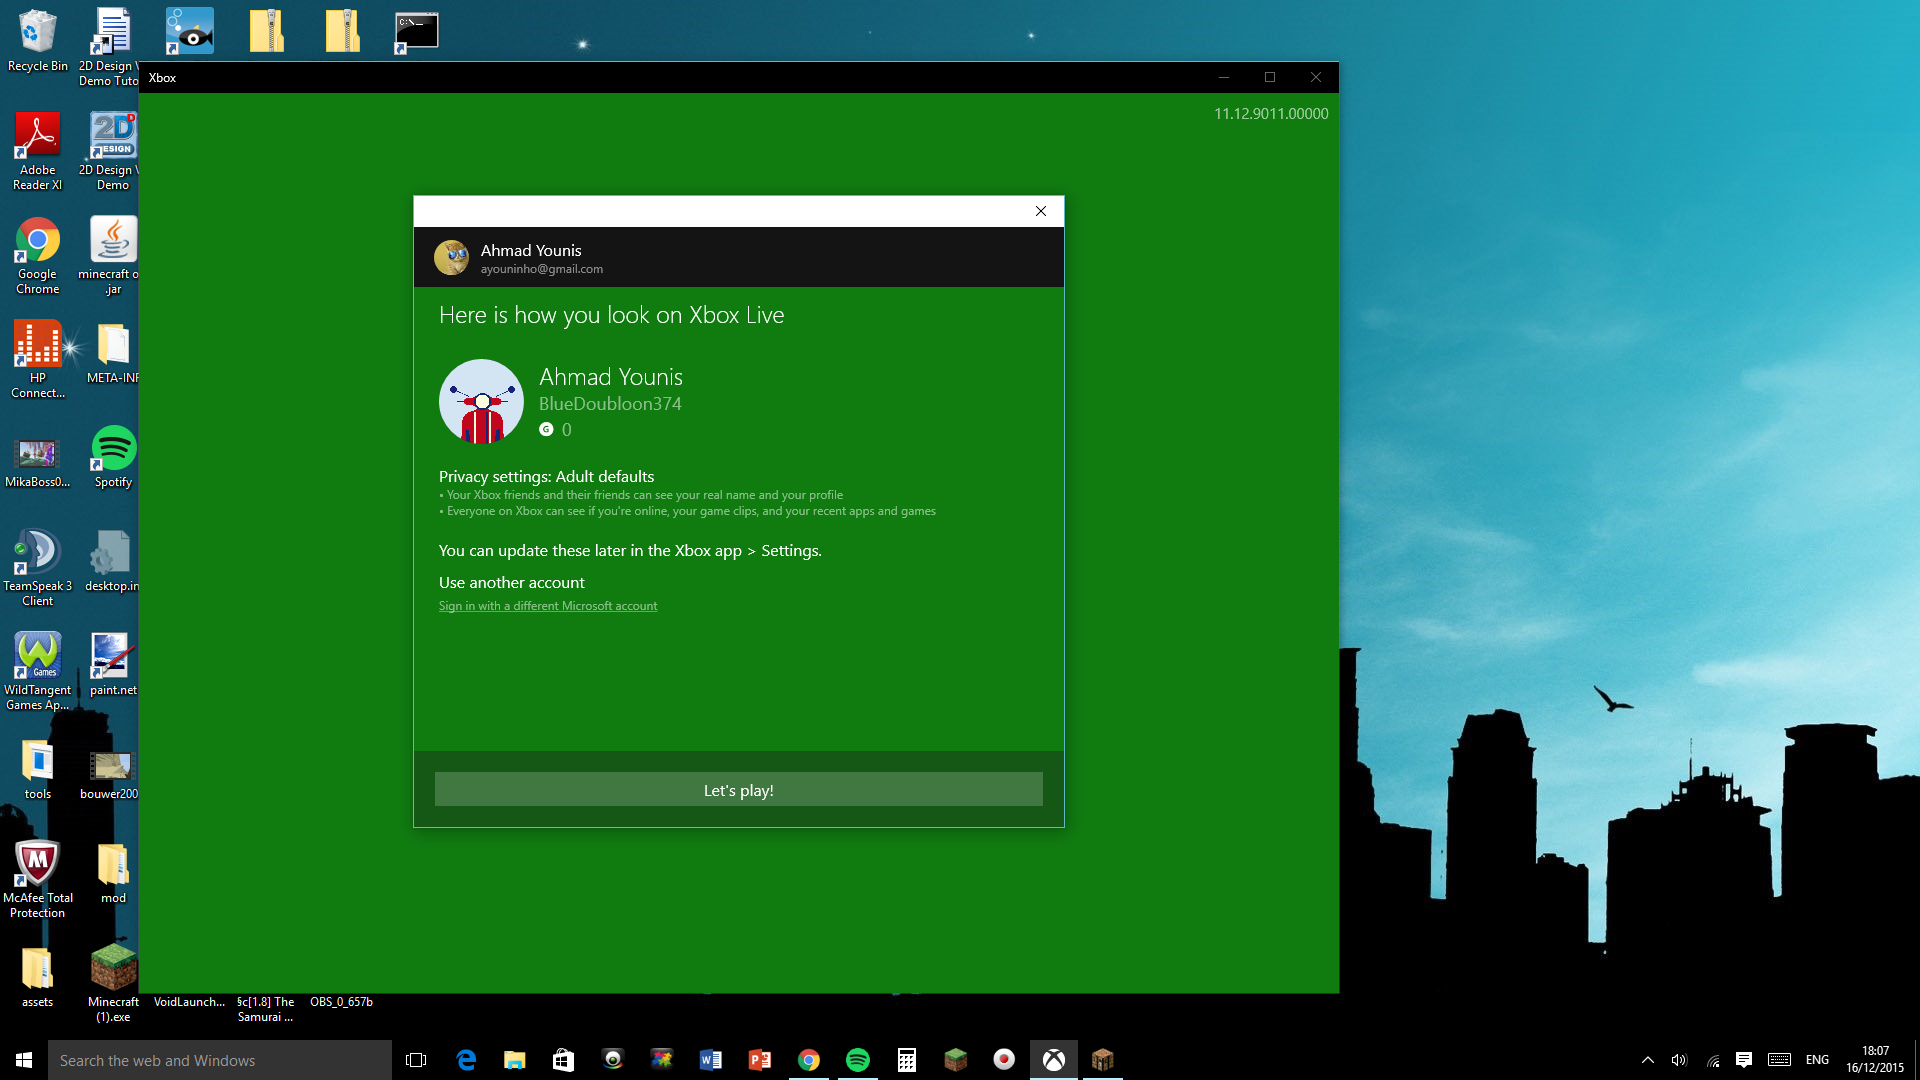Open TeamSpeak 3 Client desktop icon
The height and width of the screenshot is (1080, 1920).
(x=38, y=568)
